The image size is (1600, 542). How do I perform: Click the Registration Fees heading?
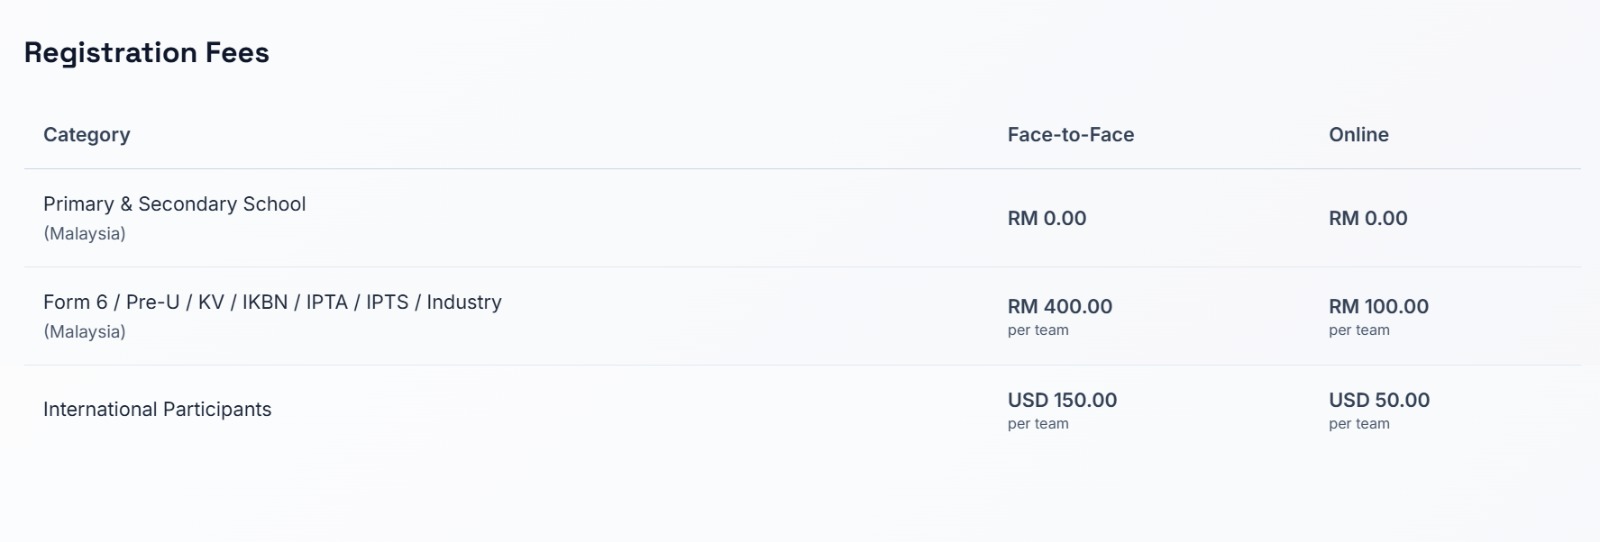pyautogui.click(x=146, y=52)
